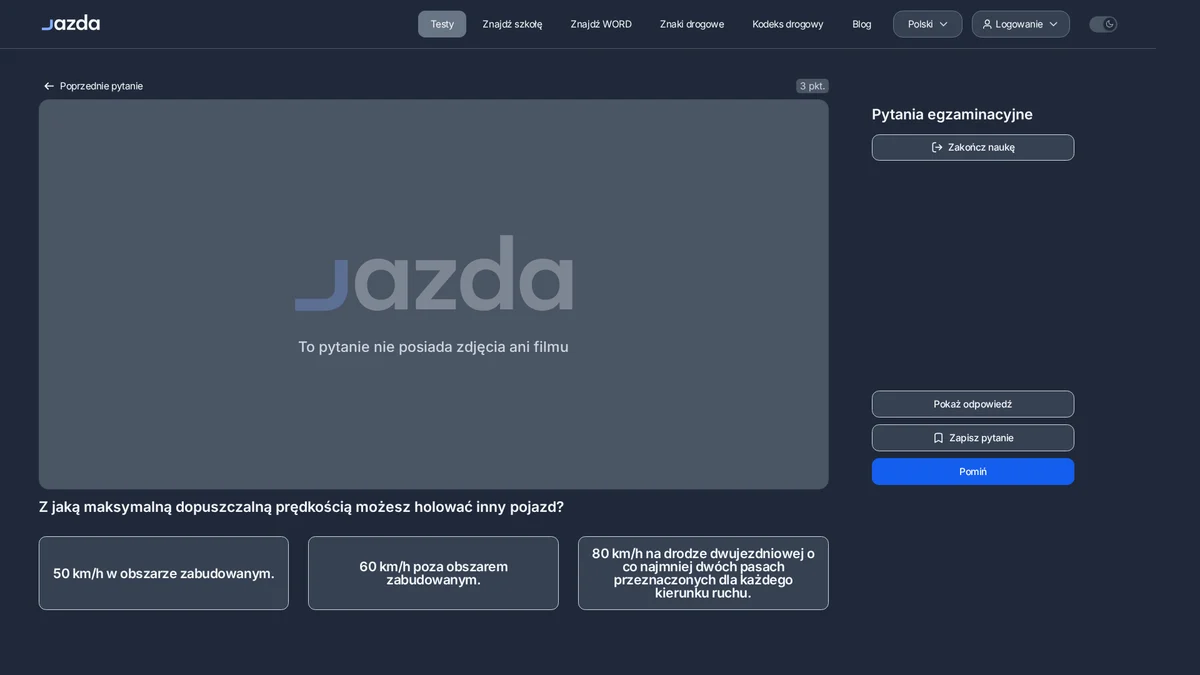Click the 3 pkt. points badge
Image resolution: width=1200 pixels, height=675 pixels.
(x=812, y=86)
